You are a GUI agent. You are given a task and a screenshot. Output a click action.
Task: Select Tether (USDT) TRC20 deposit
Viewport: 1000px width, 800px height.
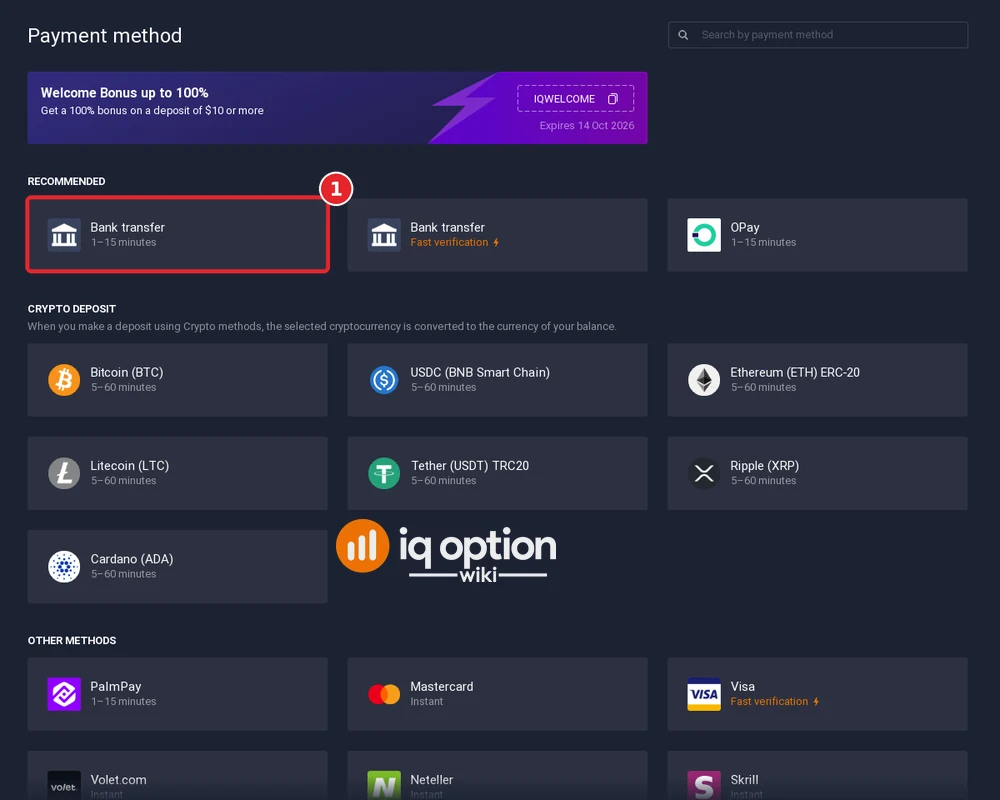(x=497, y=473)
